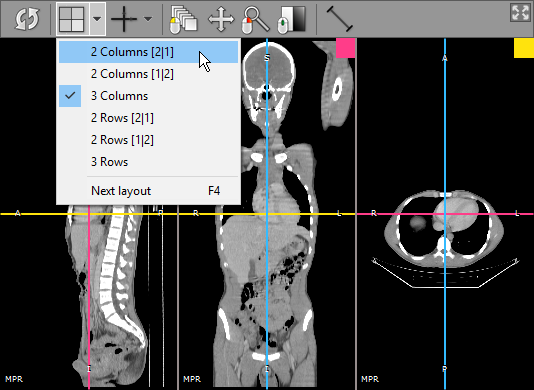The height and width of the screenshot is (390, 534).
Task: Select the length measurement line tool
Action: click(x=340, y=19)
